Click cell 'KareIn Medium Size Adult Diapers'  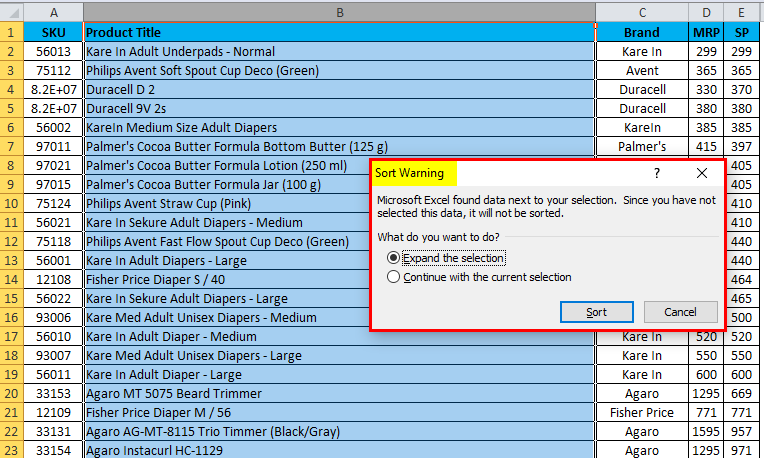pyautogui.click(x=340, y=127)
